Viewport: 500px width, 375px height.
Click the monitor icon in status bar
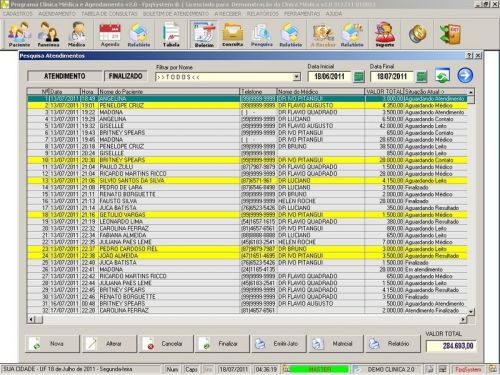click(x=443, y=369)
